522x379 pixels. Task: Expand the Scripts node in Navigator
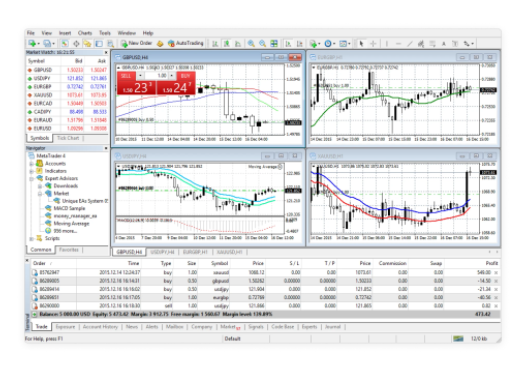(32, 238)
